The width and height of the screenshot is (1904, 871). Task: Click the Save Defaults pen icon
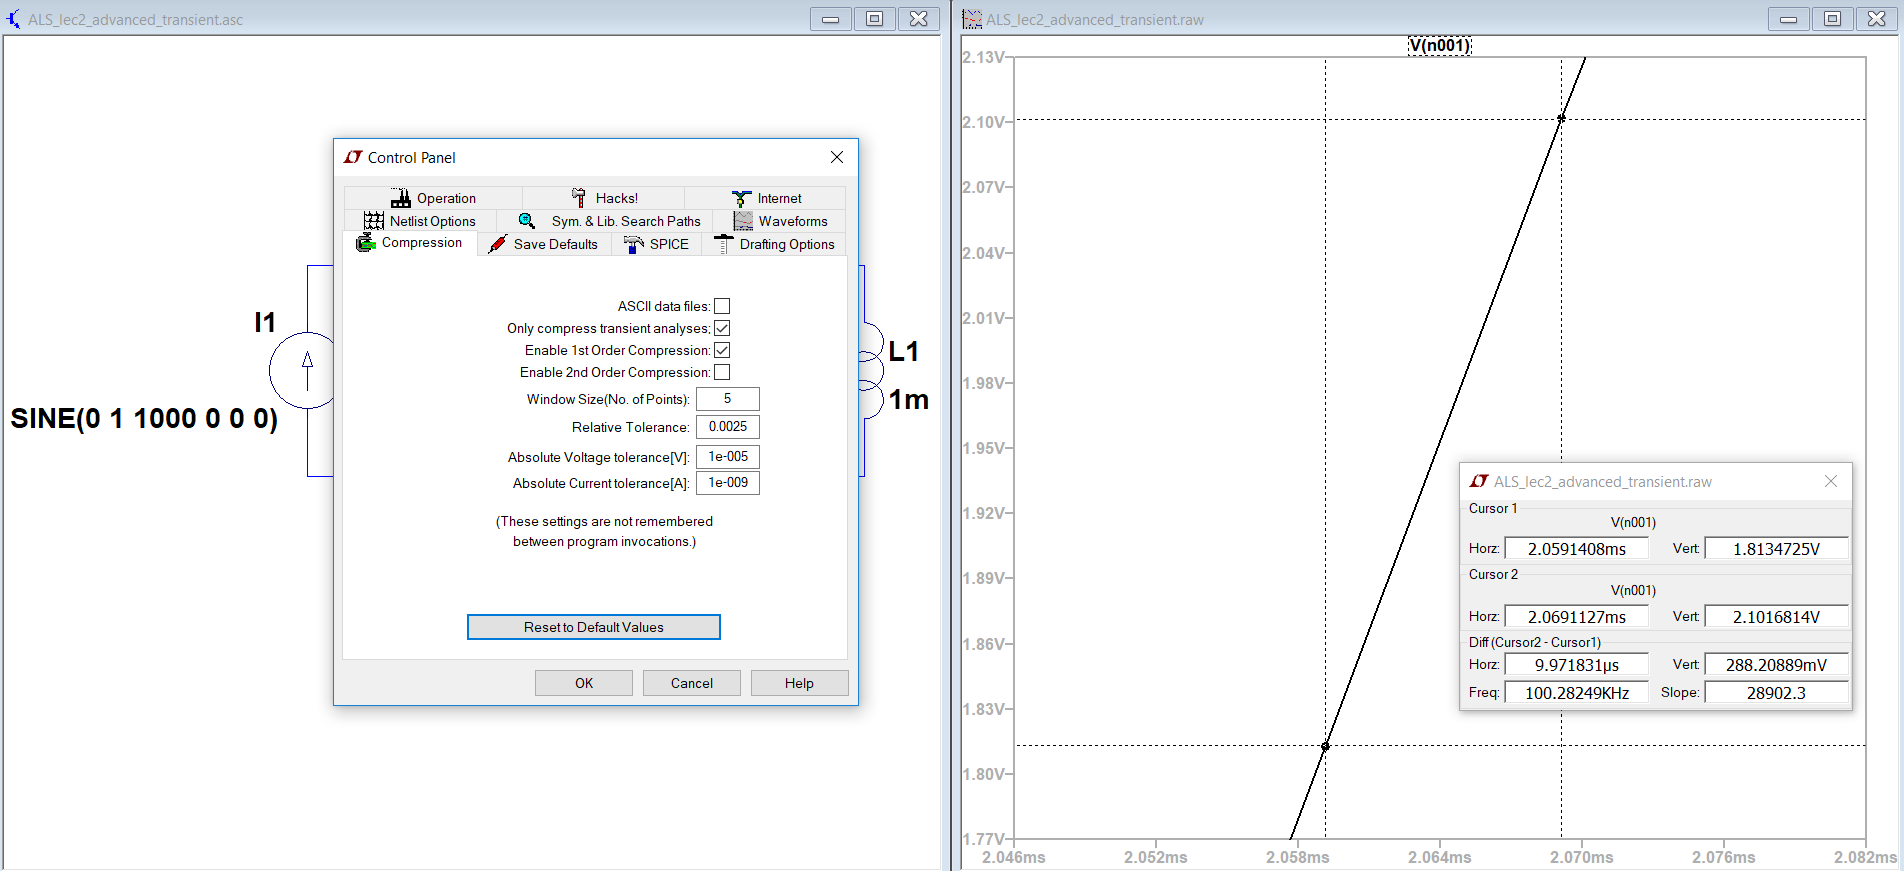(498, 244)
